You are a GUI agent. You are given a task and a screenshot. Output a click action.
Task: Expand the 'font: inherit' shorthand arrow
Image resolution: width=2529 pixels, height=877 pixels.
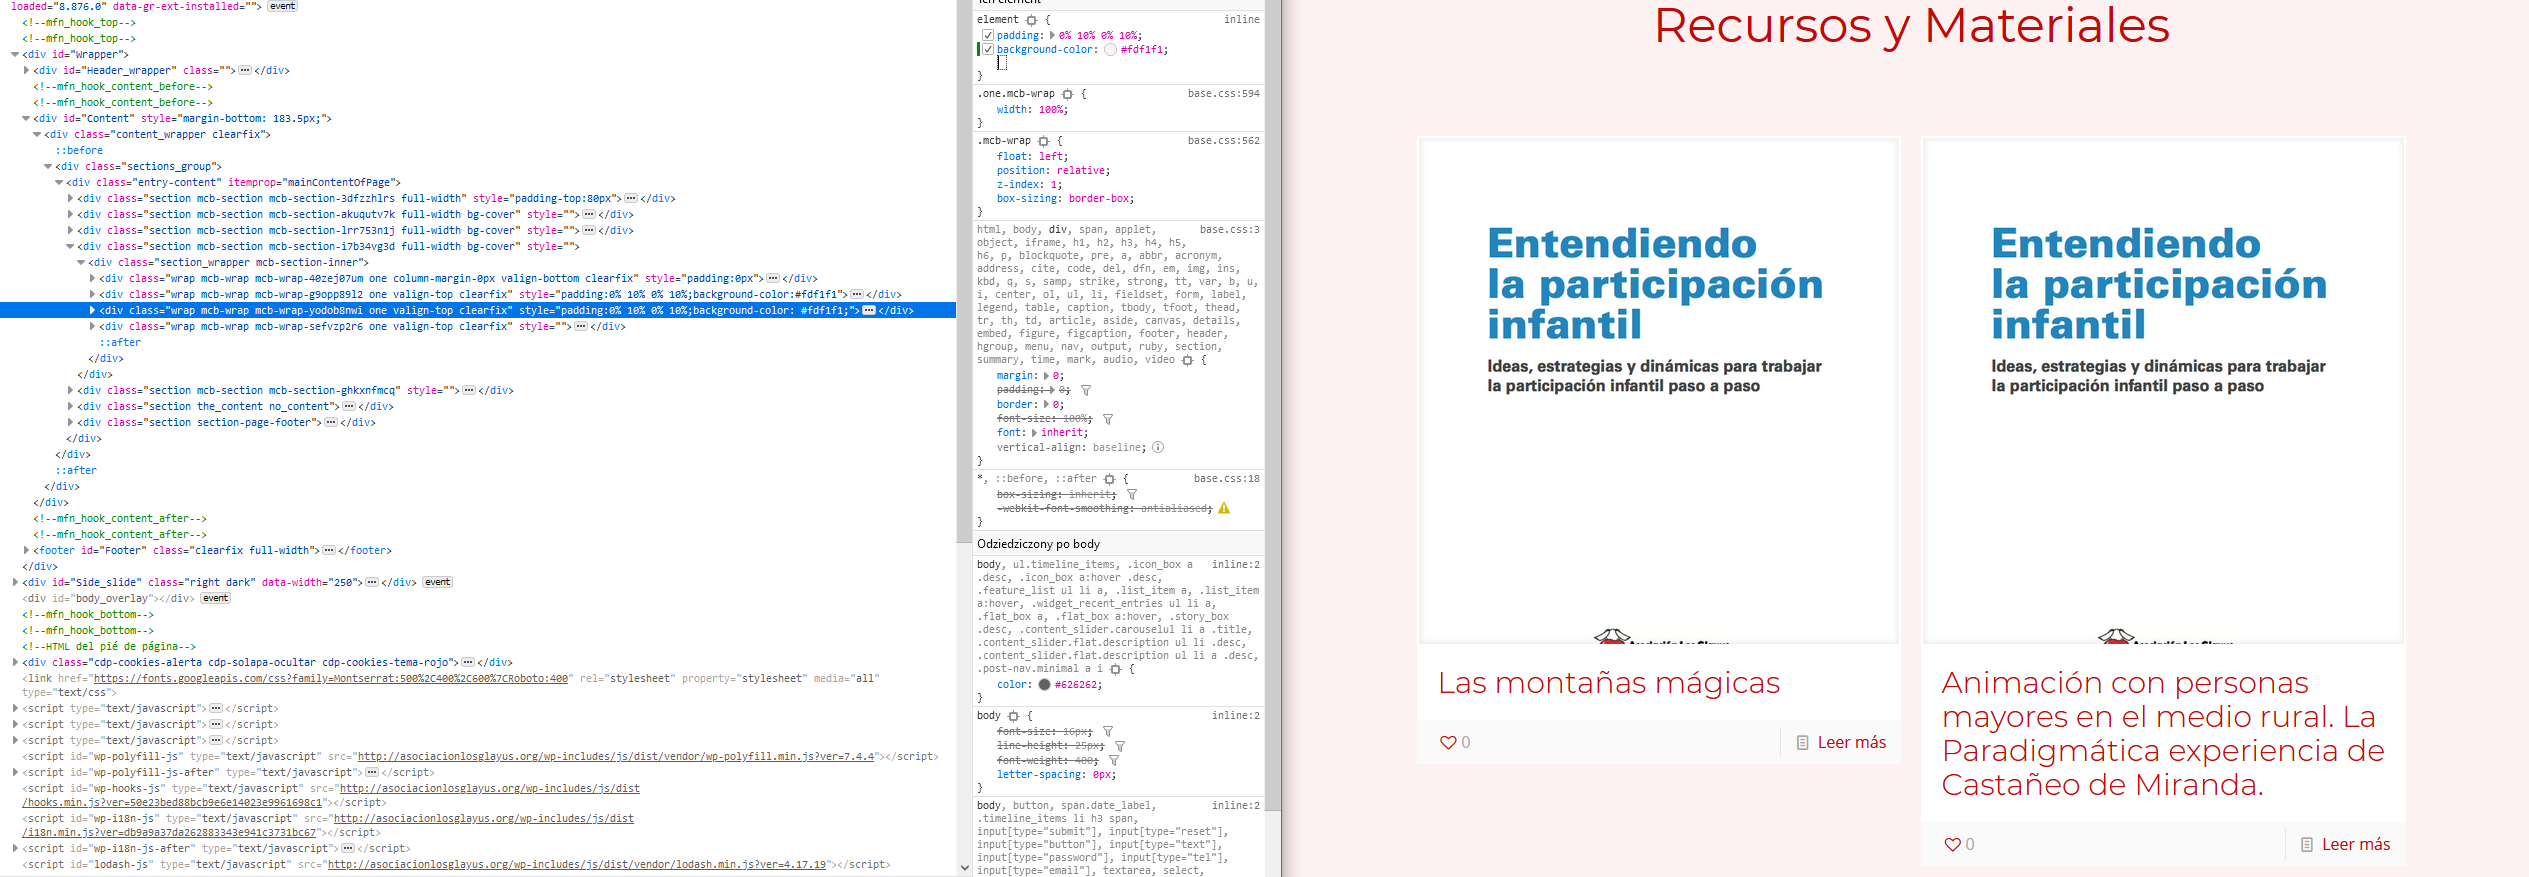[1034, 433]
